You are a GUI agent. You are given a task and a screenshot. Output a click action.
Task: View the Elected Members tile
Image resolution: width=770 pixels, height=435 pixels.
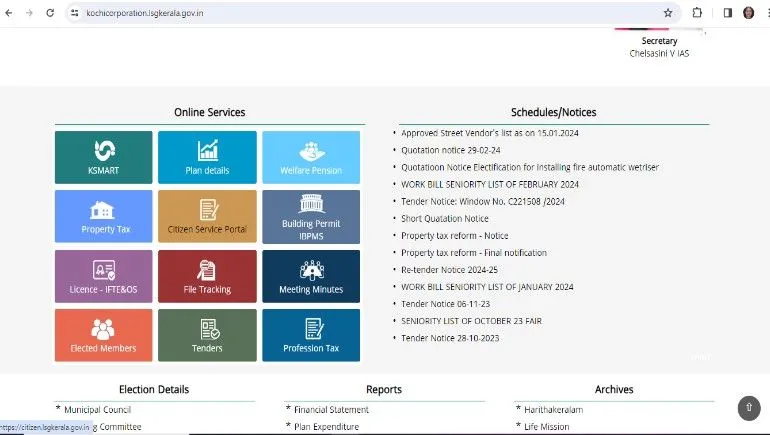pos(103,335)
